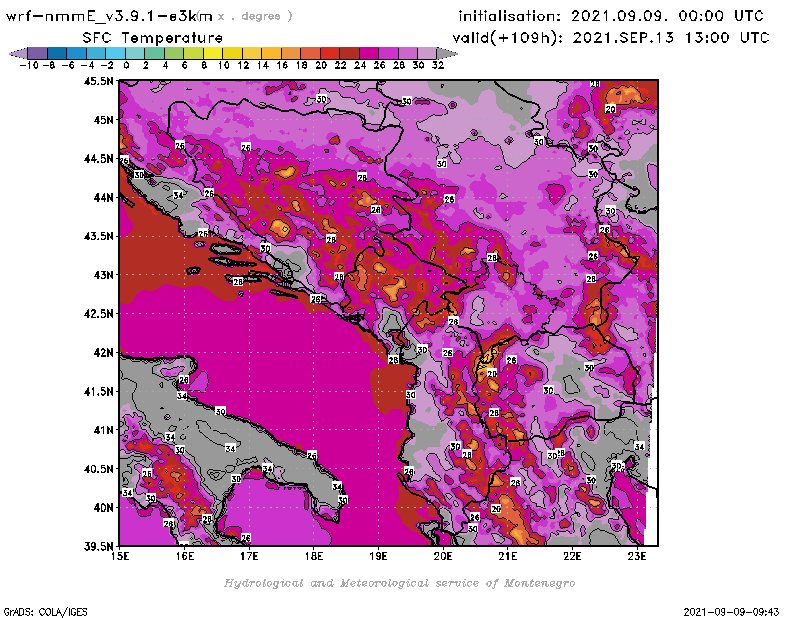Click the SFC Temperature heading
This screenshot has width=800, height=618.
(x=153, y=38)
